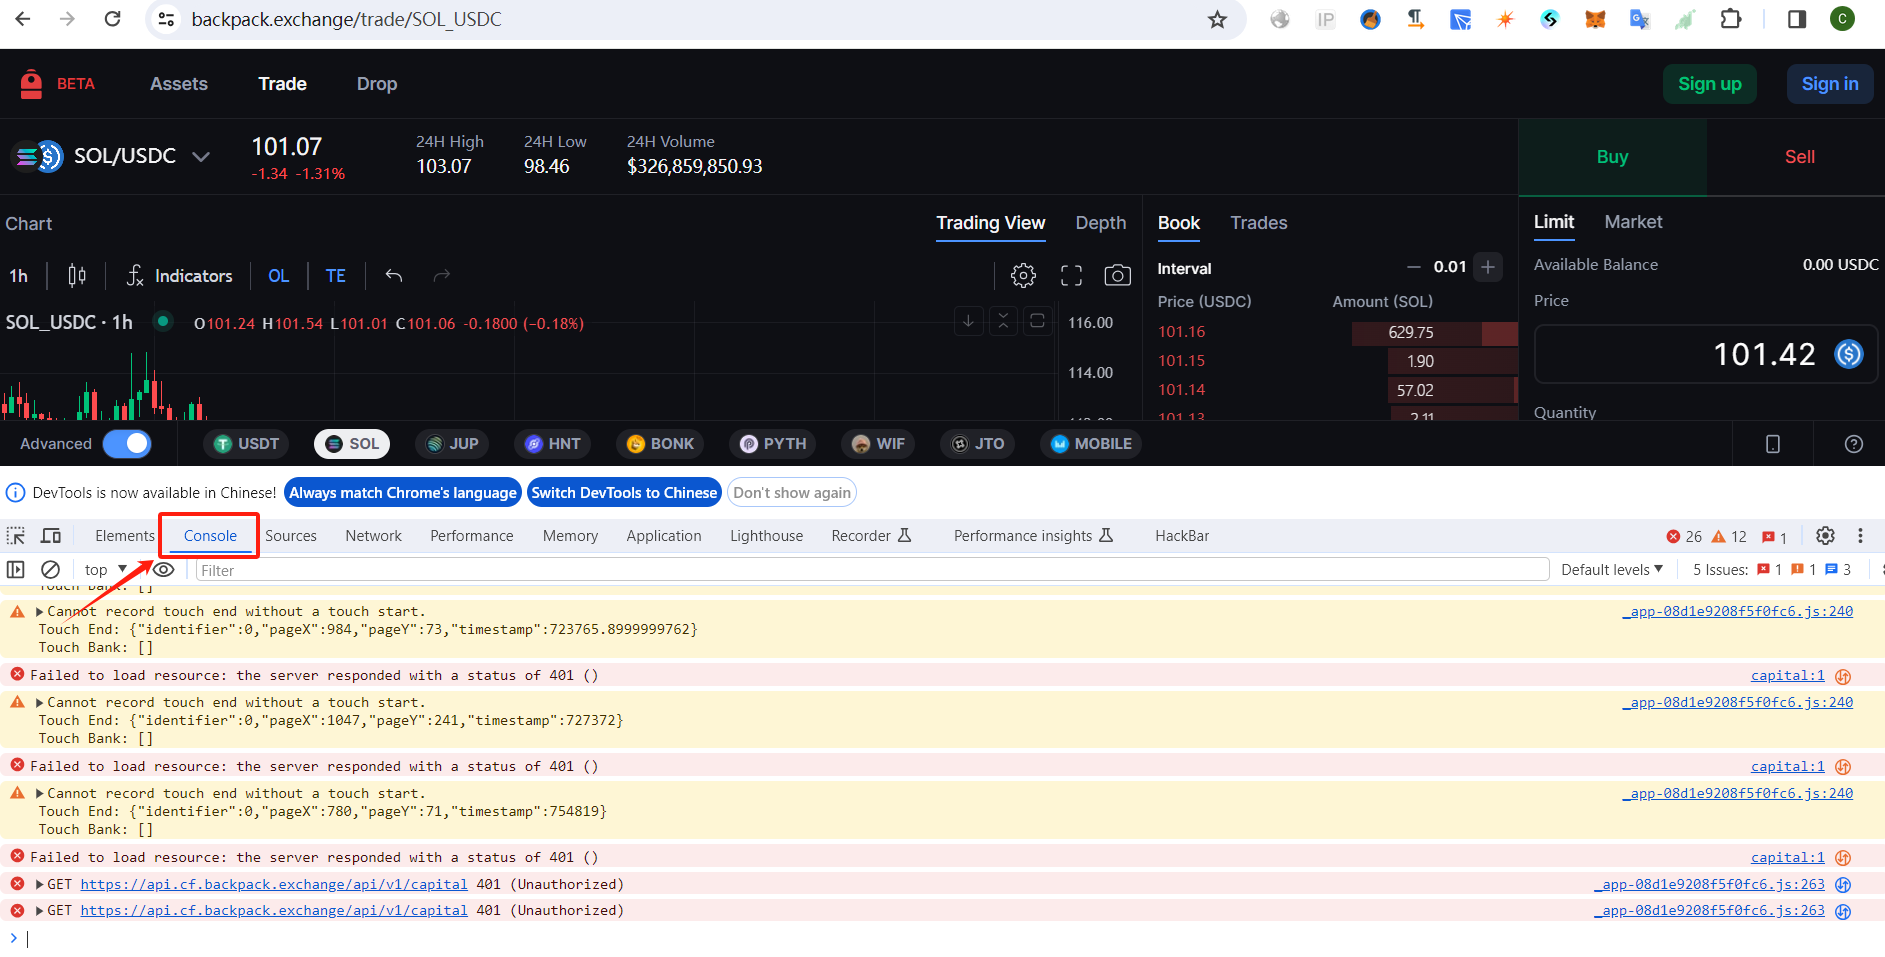Open the help question mark icon
Screen dimensions: 1885x957
[1854, 444]
